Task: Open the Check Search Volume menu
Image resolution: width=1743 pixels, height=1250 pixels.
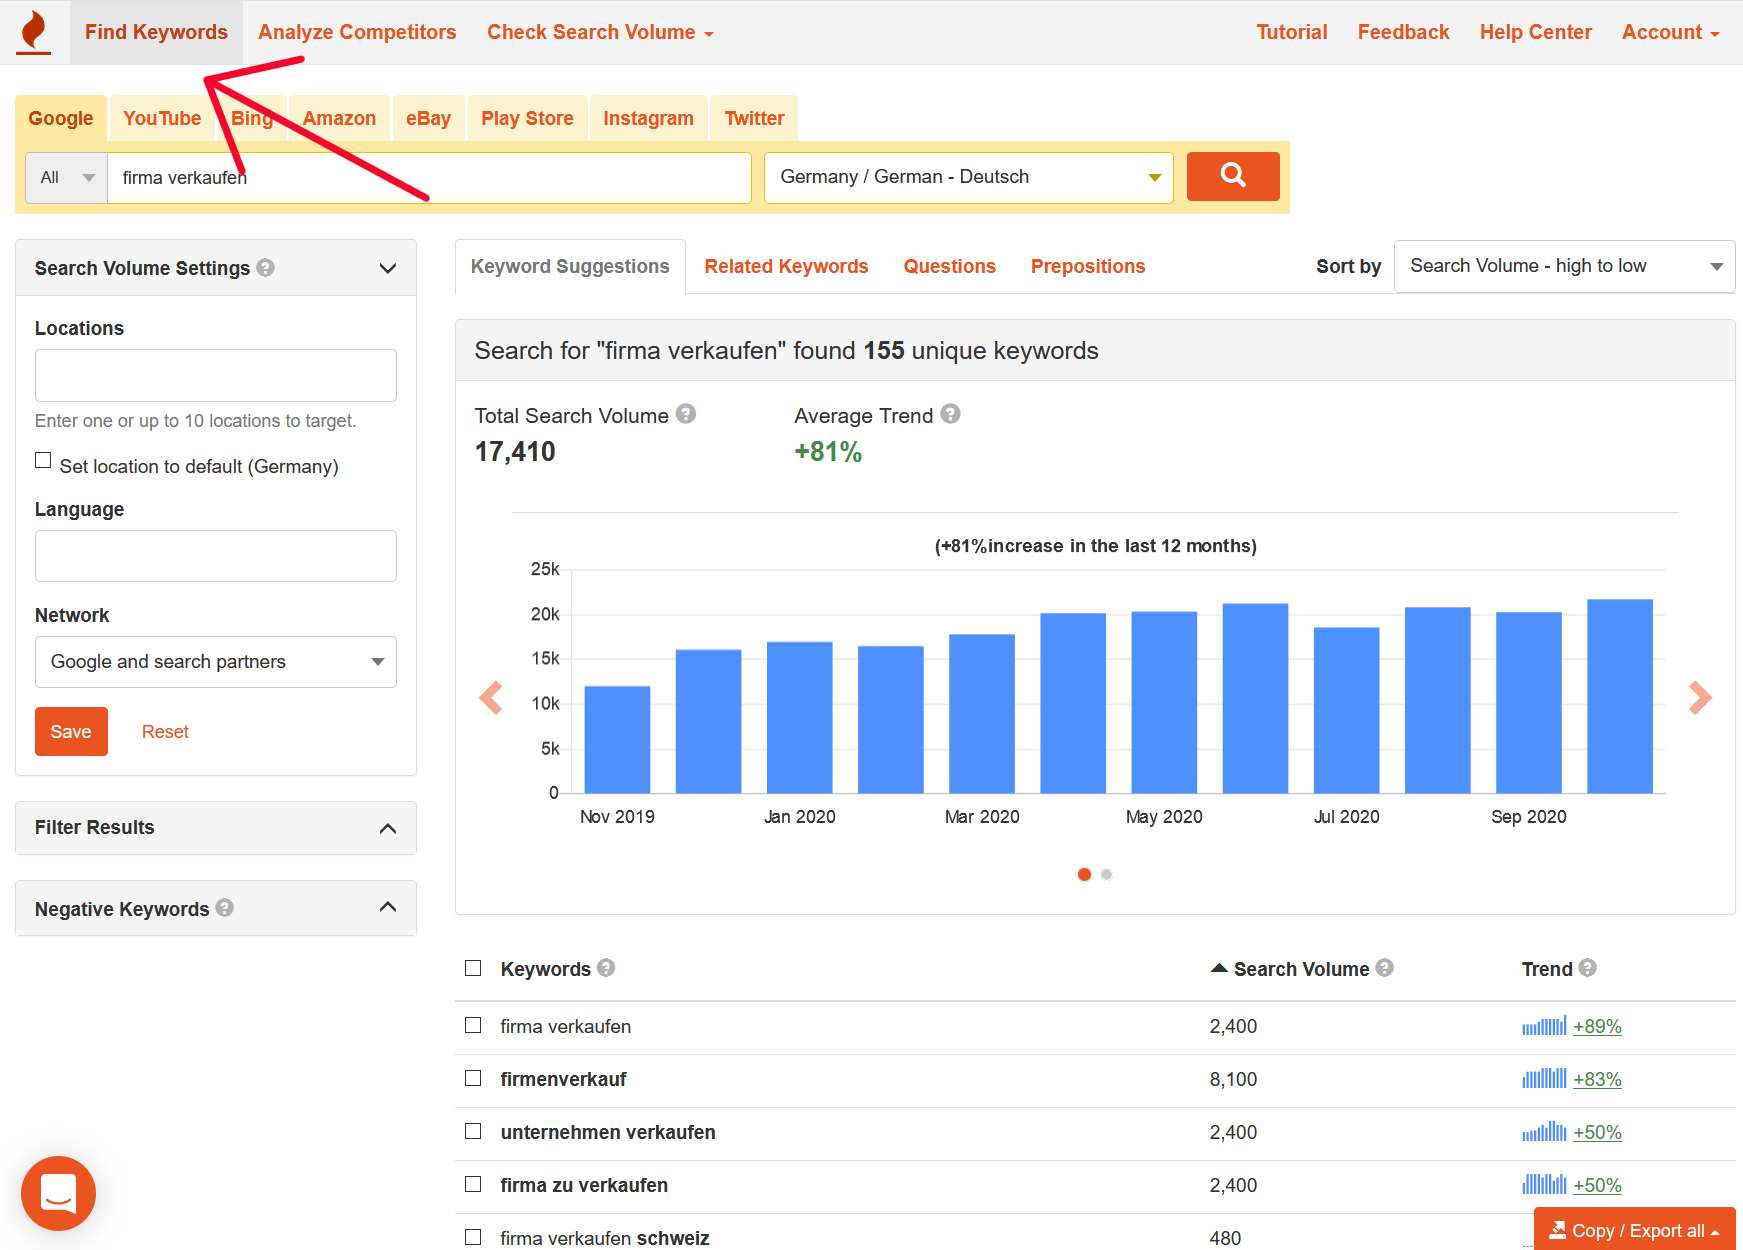Action: click(x=600, y=32)
